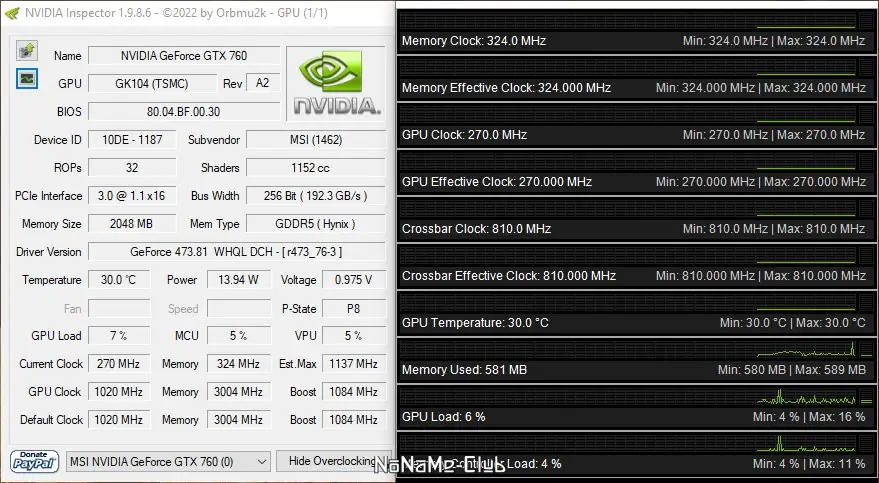Open the MSI NVIDIA GeForce GTX 760 dropdown
Screen dimensions: 879x483
pyautogui.click(x=168, y=462)
